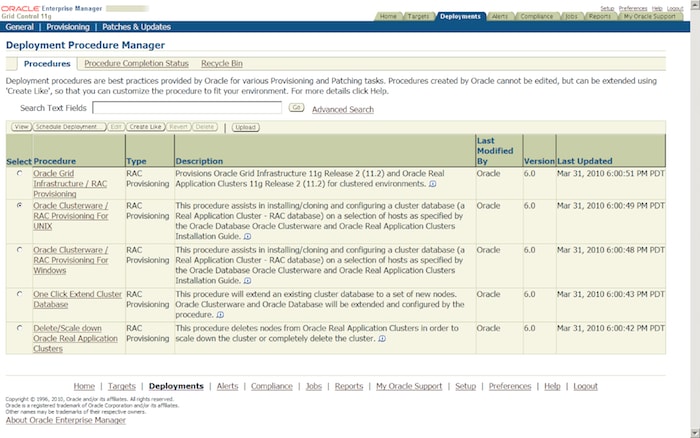Open the Home tab at top
This screenshot has width=700, height=438.
coord(388,17)
